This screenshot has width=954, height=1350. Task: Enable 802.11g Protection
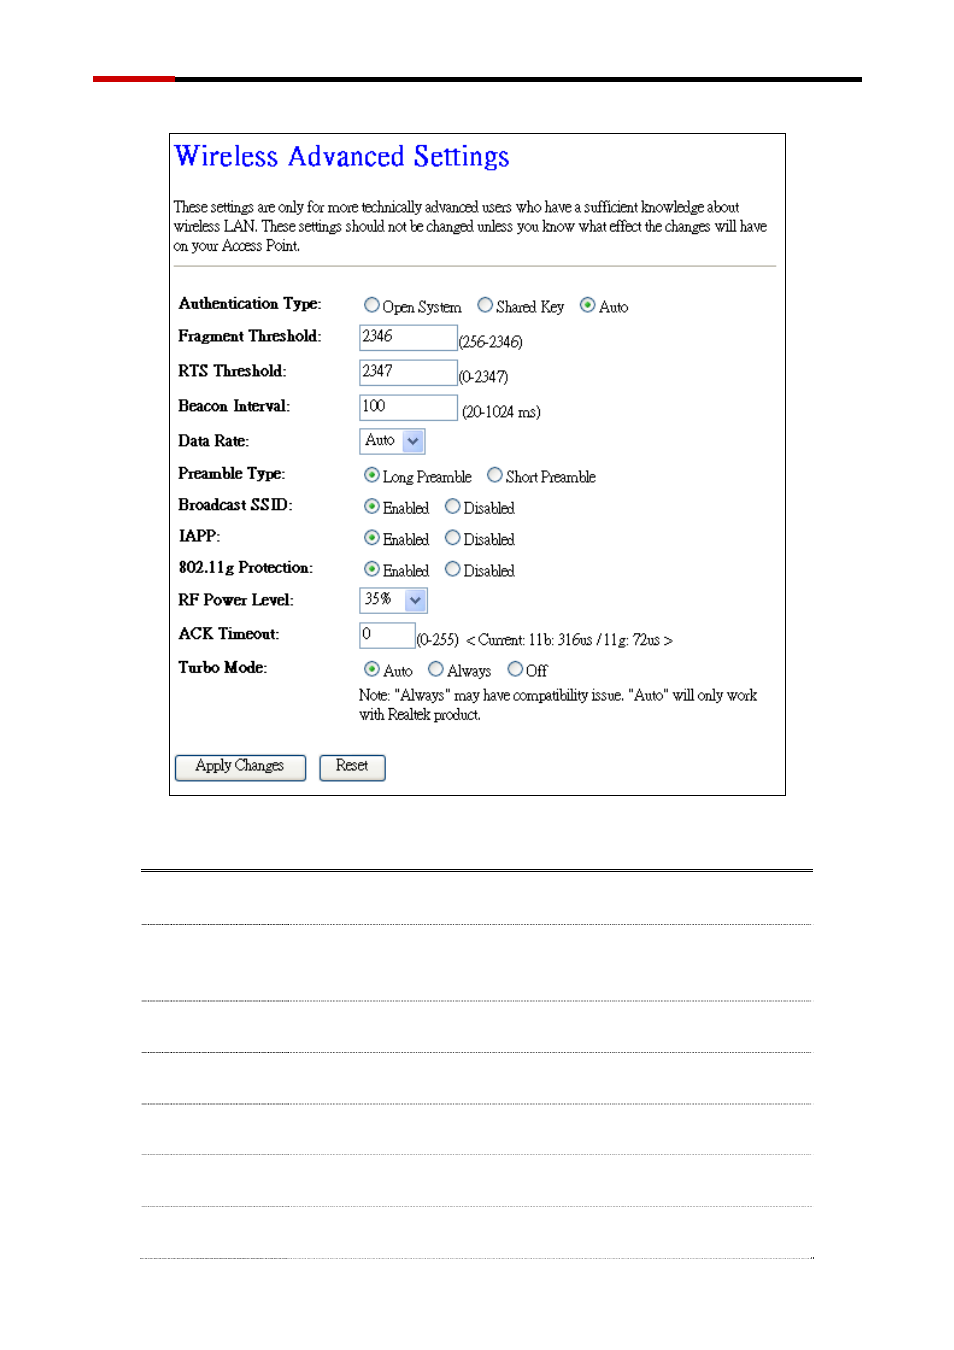coord(372,569)
